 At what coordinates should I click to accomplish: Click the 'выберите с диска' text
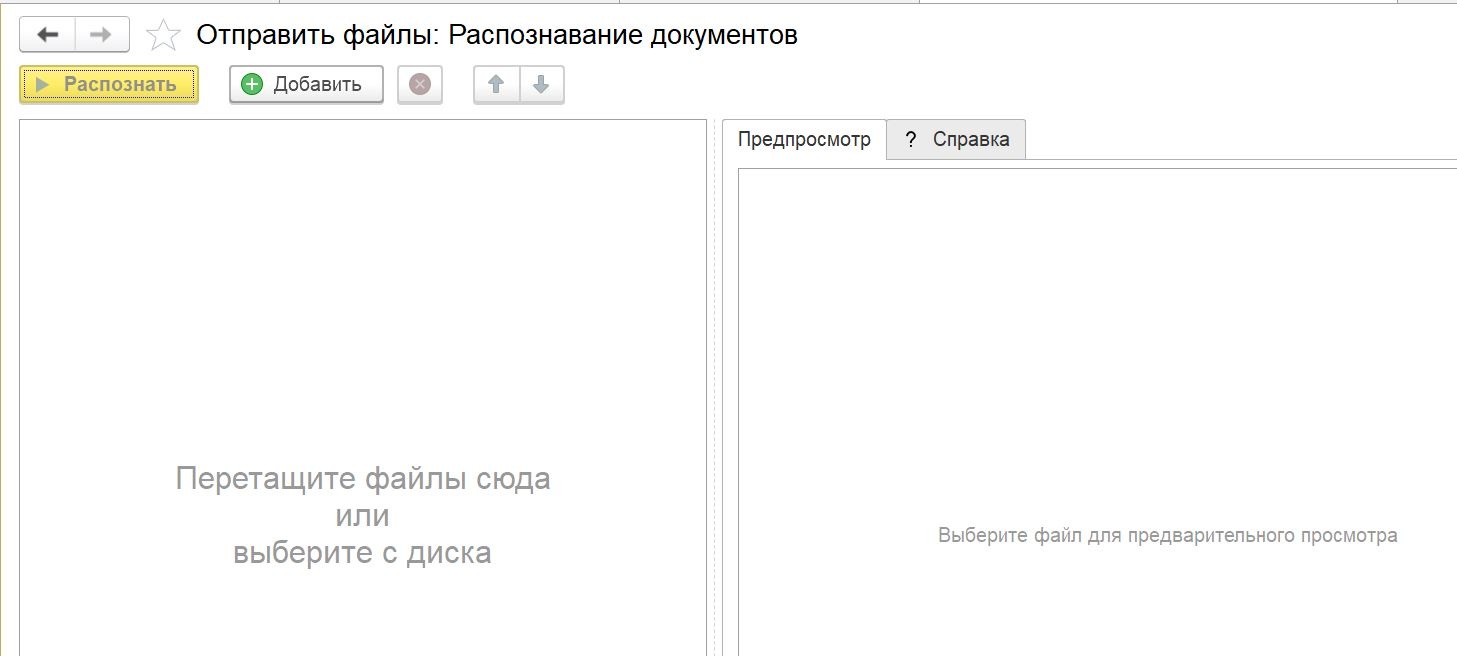(x=362, y=552)
